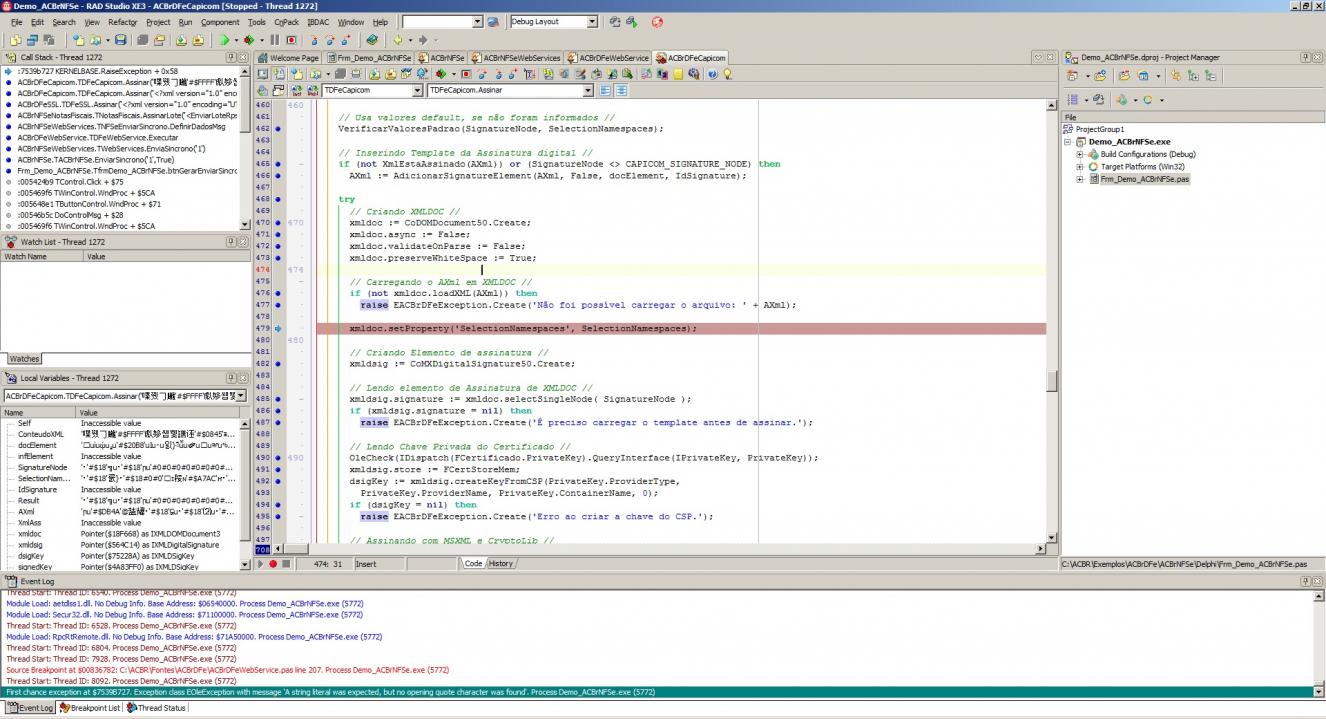The width and height of the screenshot is (1326, 719).
Task: Click the Event Log panel pin button
Action: (x=1305, y=581)
